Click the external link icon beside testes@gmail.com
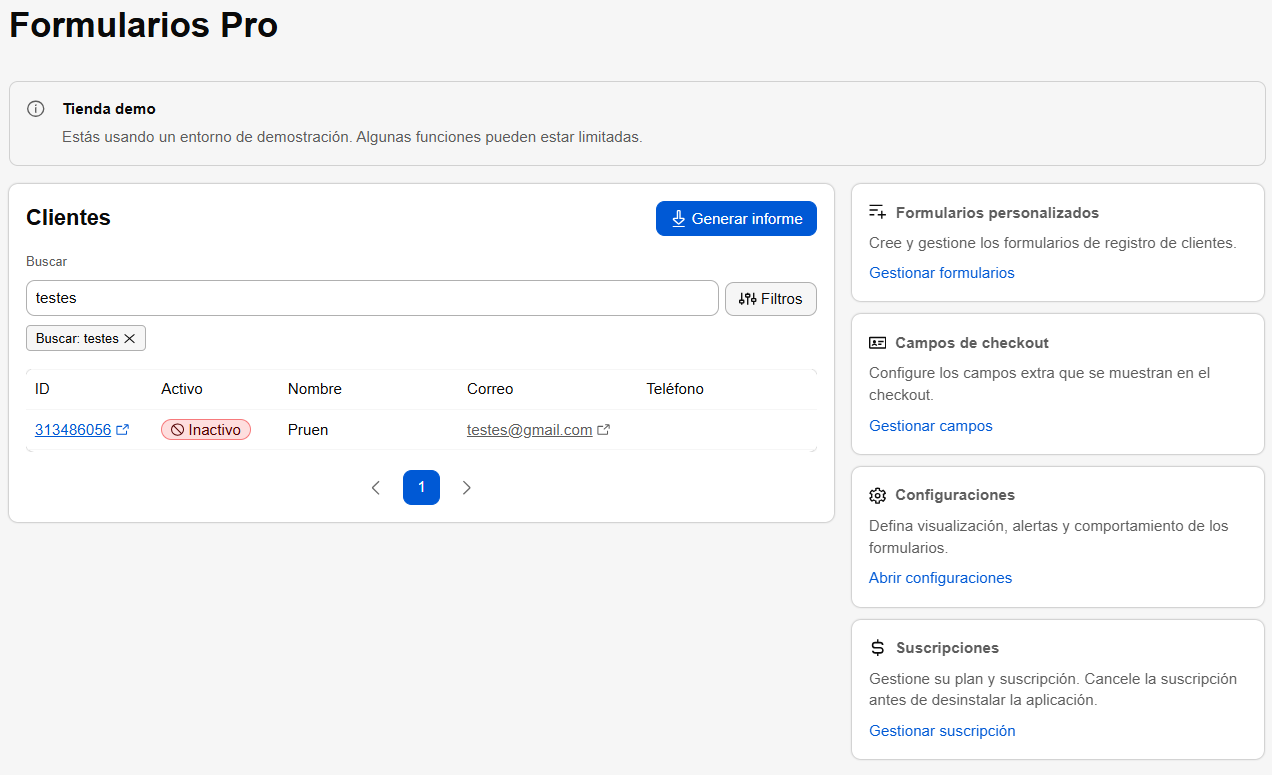1272x775 pixels. coord(604,430)
